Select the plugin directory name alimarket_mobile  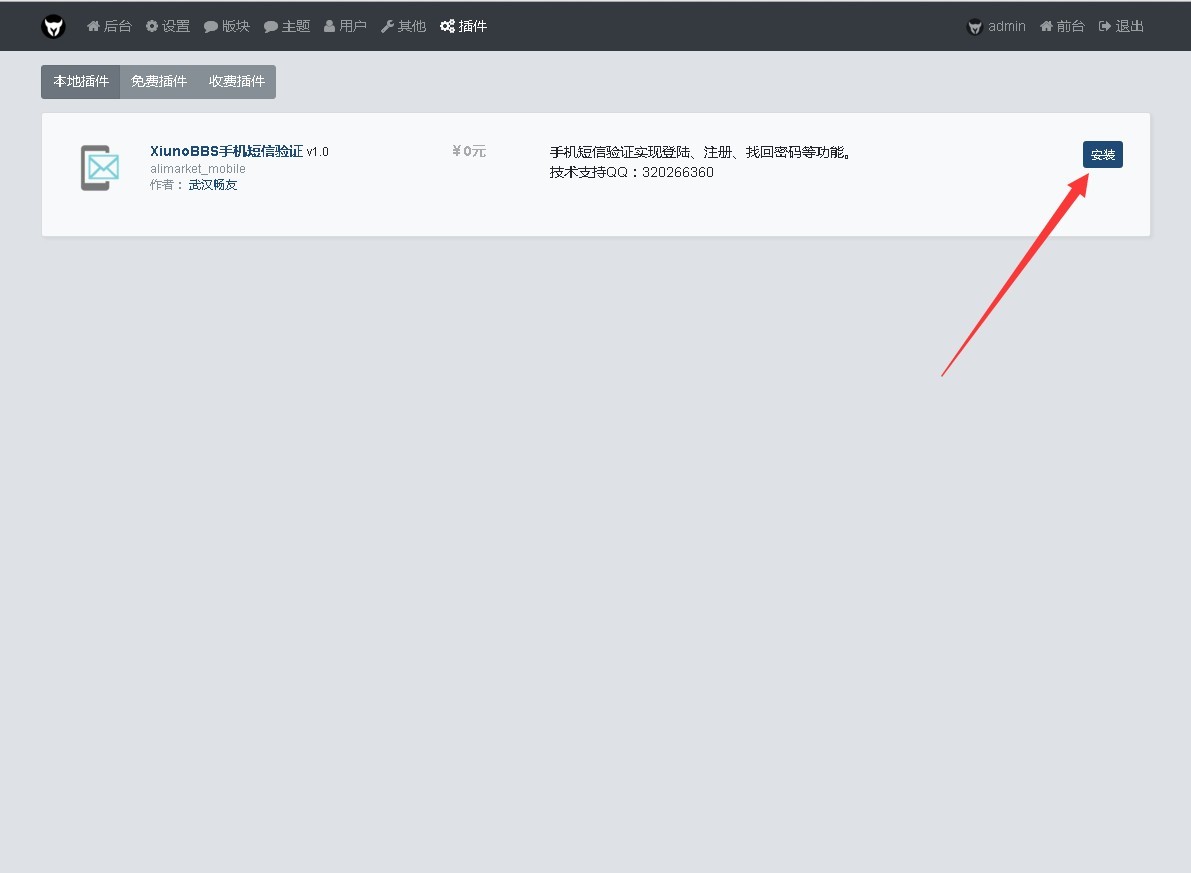[197, 169]
